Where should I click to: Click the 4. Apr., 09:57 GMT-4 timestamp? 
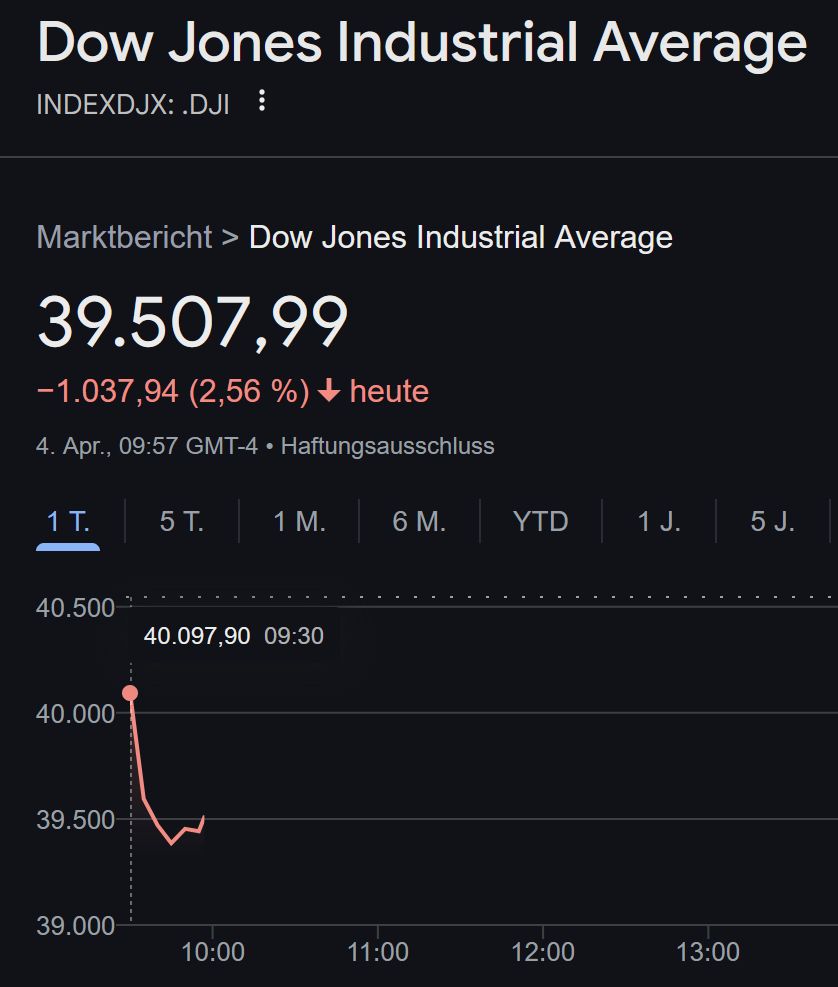[147, 446]
